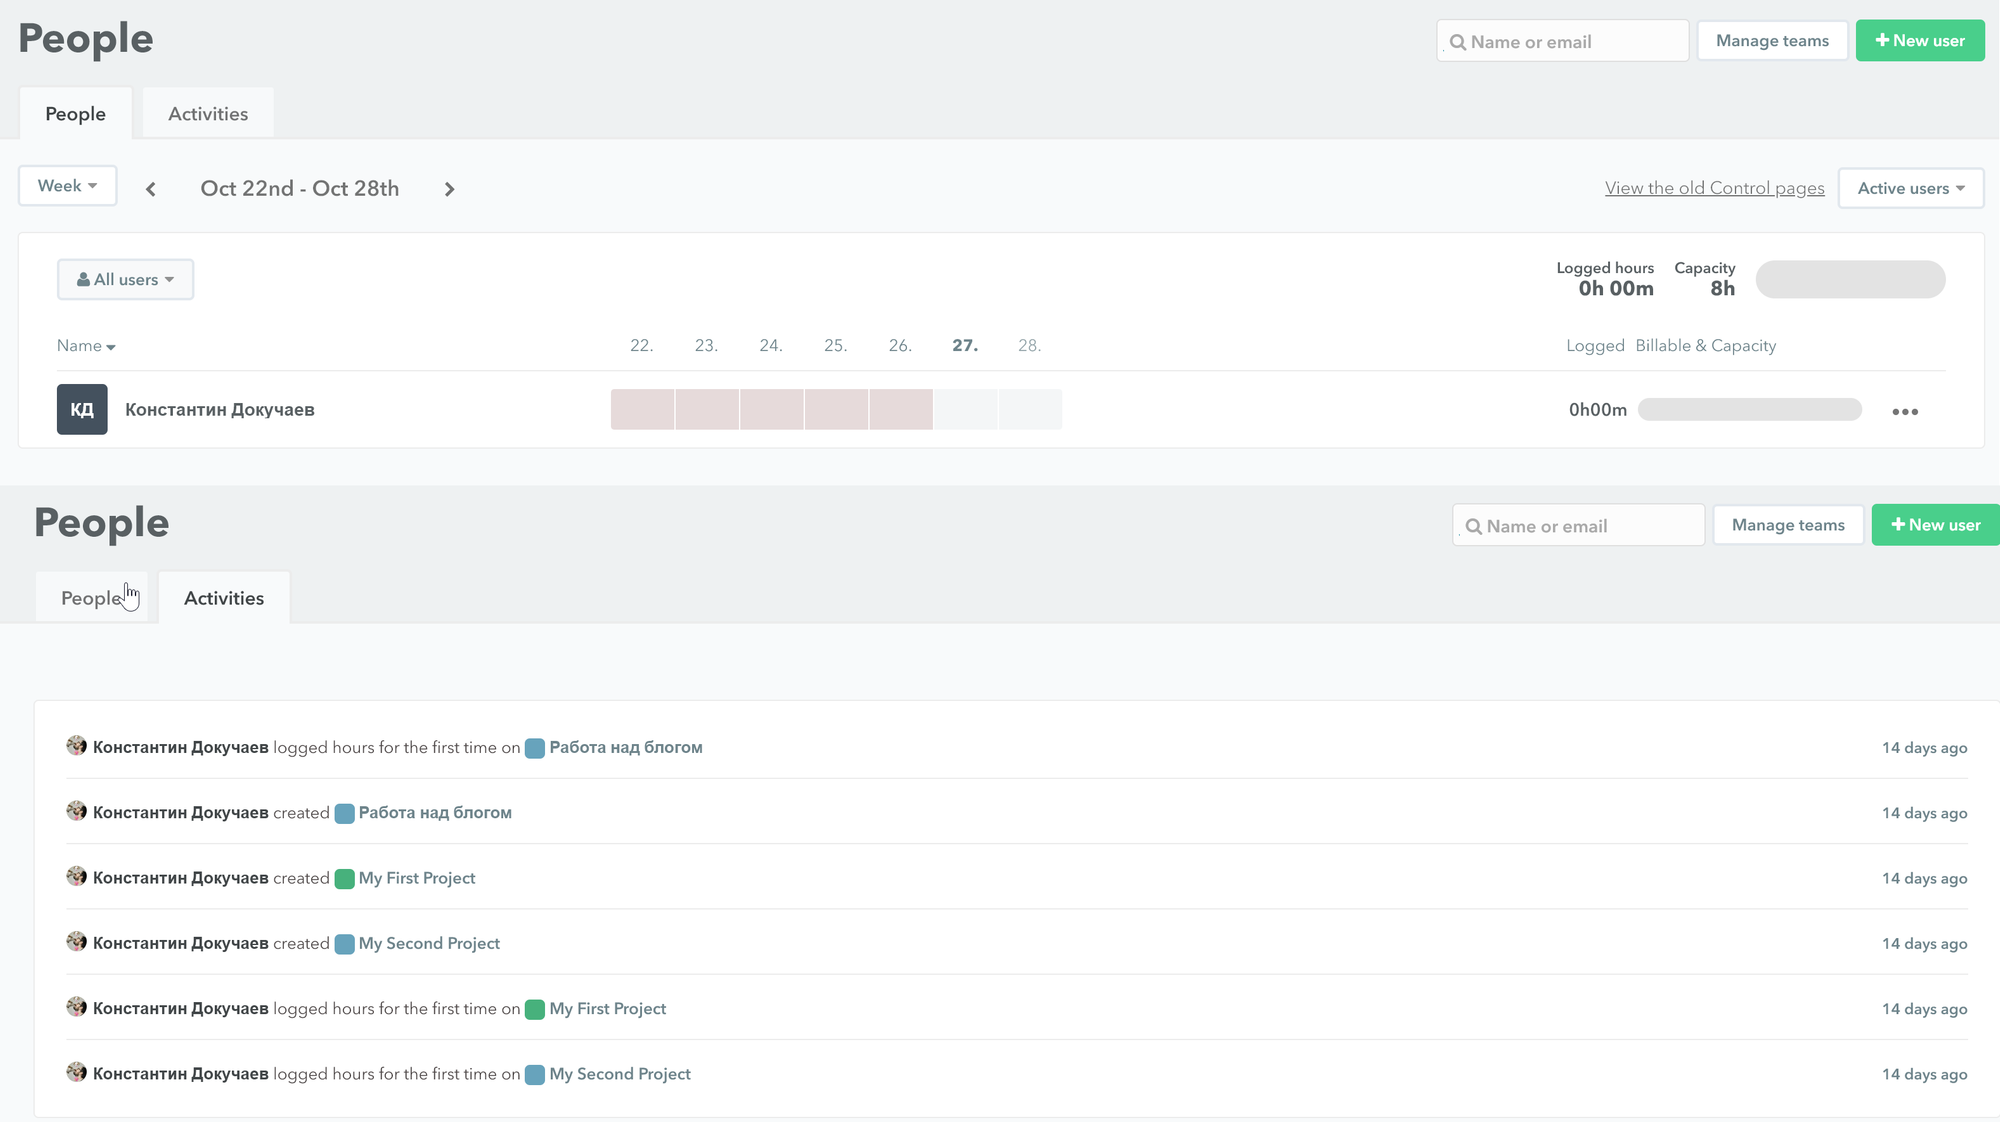Switch to top Activities tab
The width and height of the screenshot is (2000, 1122).
tap(208, 114)
